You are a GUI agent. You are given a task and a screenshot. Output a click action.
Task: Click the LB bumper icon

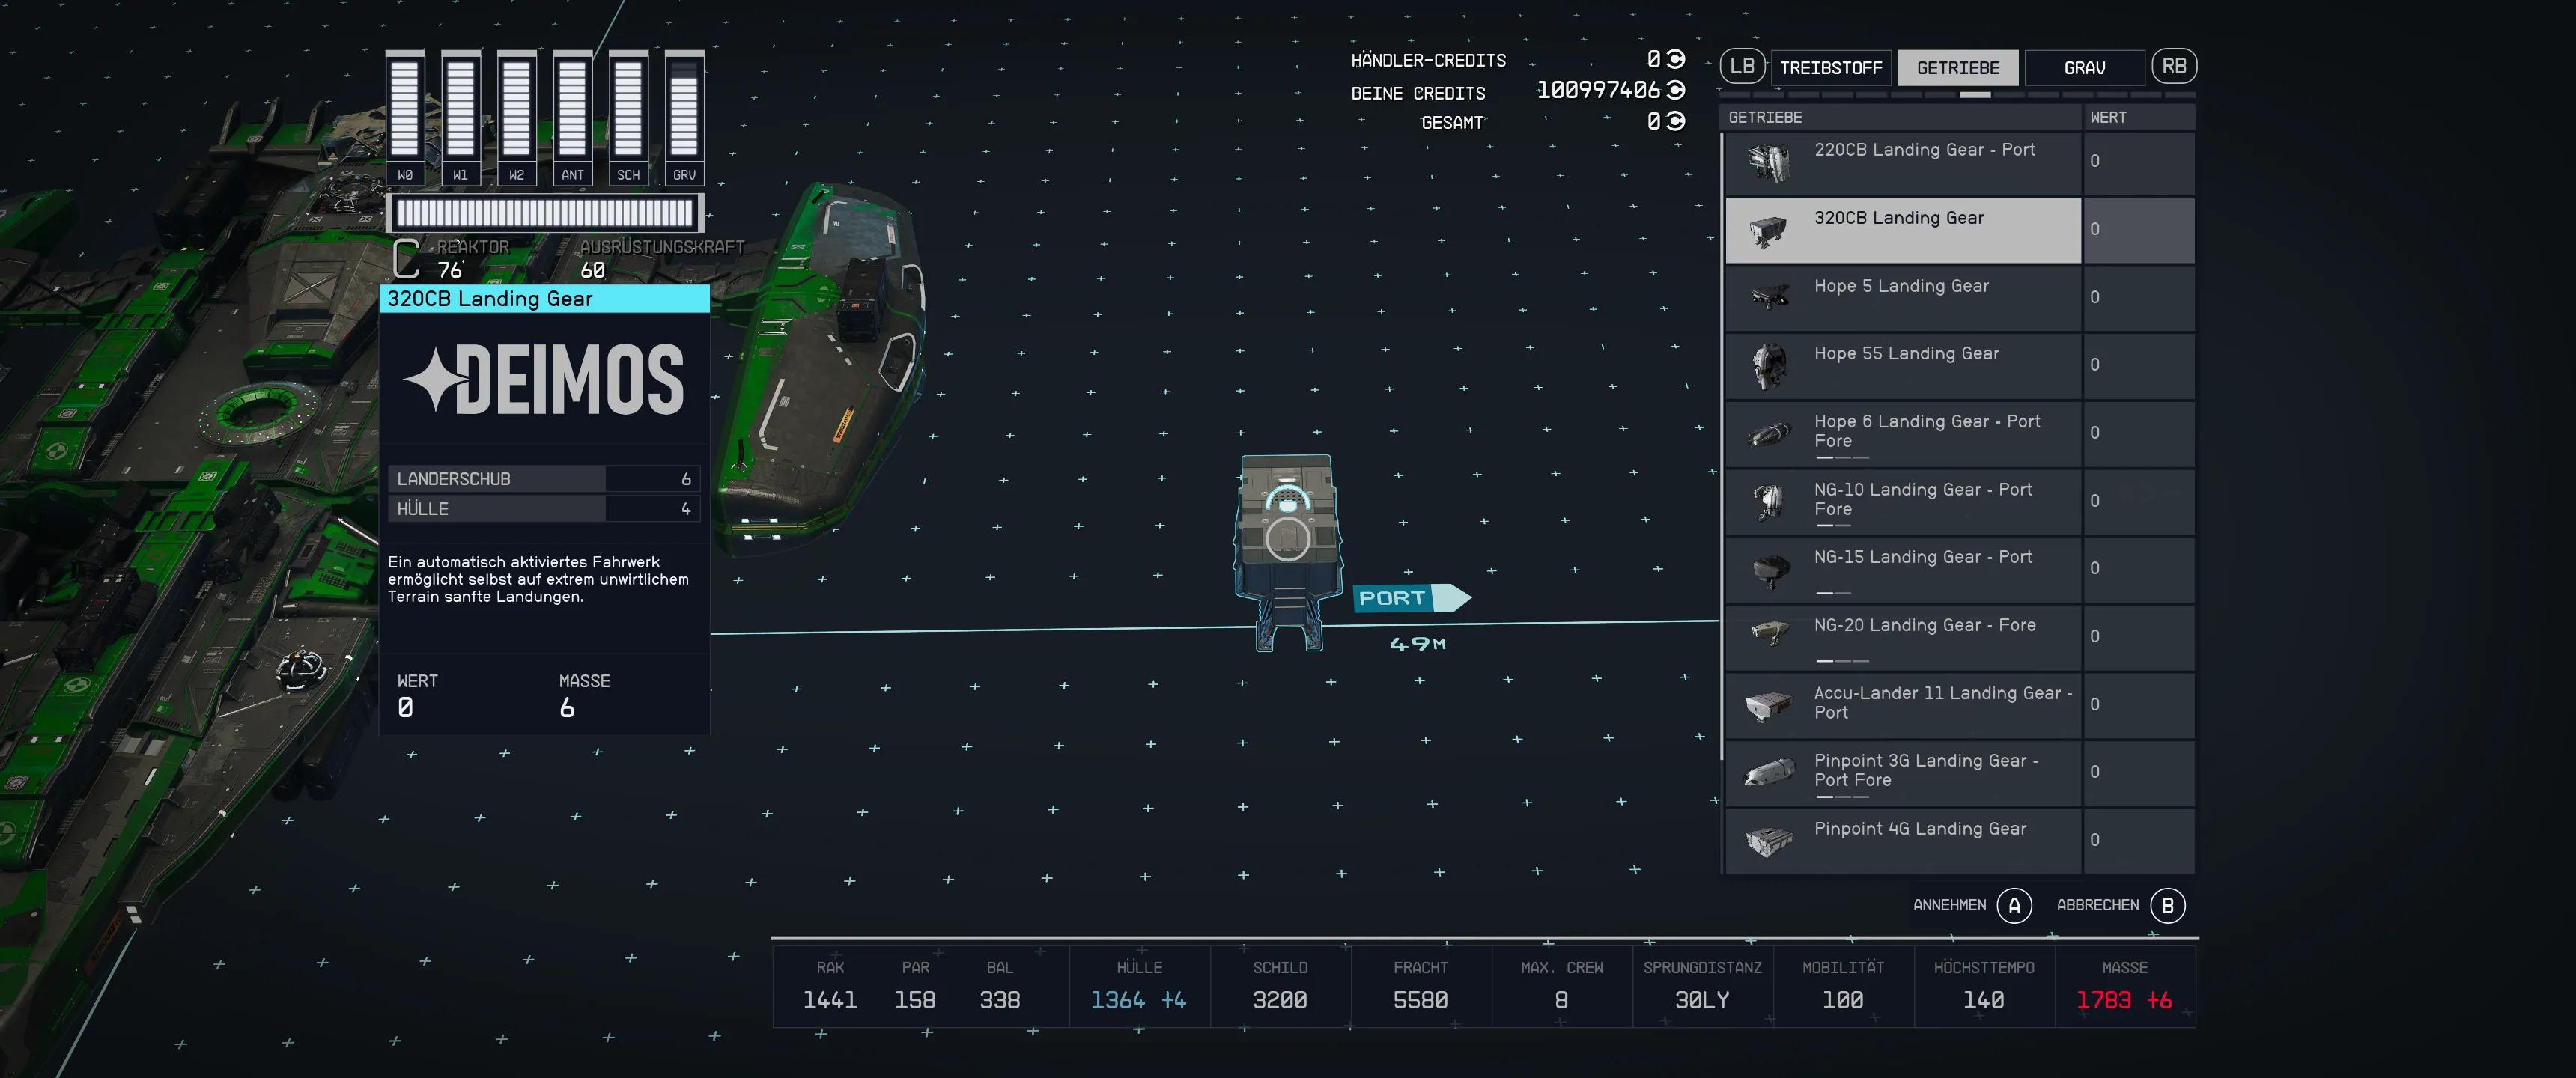tap(1742, 66)
